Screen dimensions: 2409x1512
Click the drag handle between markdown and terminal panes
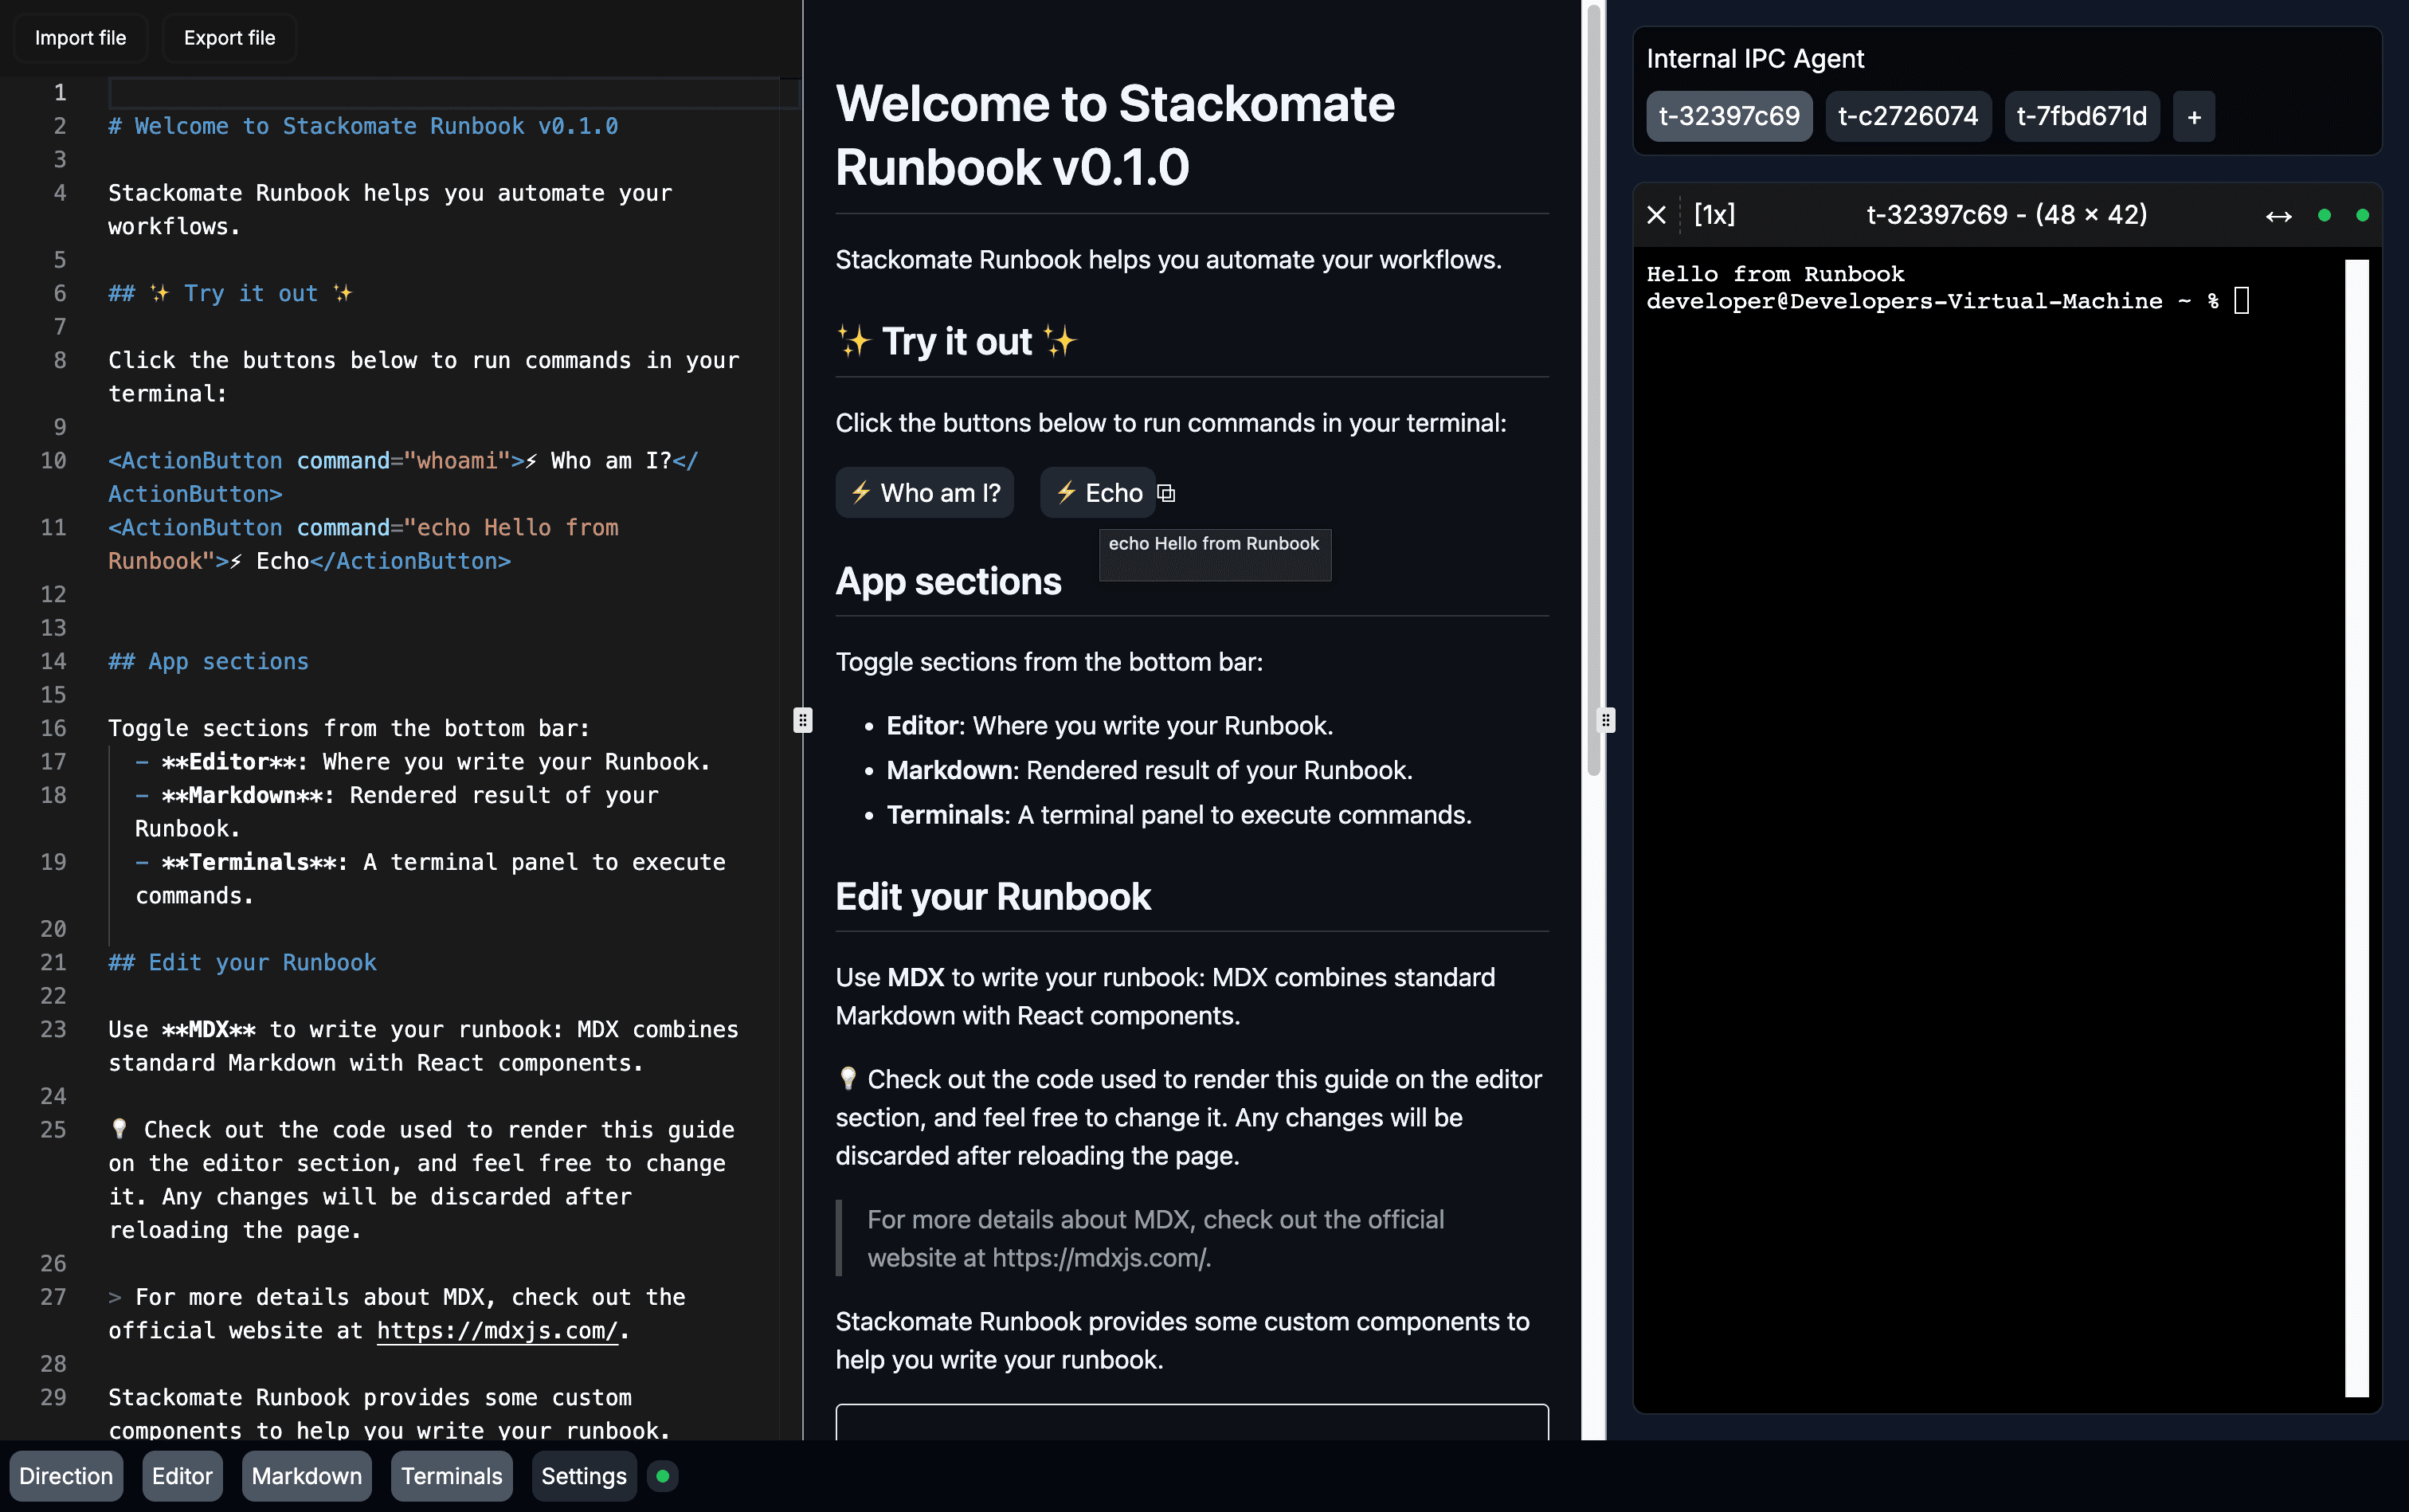[x=1605, y=719]
